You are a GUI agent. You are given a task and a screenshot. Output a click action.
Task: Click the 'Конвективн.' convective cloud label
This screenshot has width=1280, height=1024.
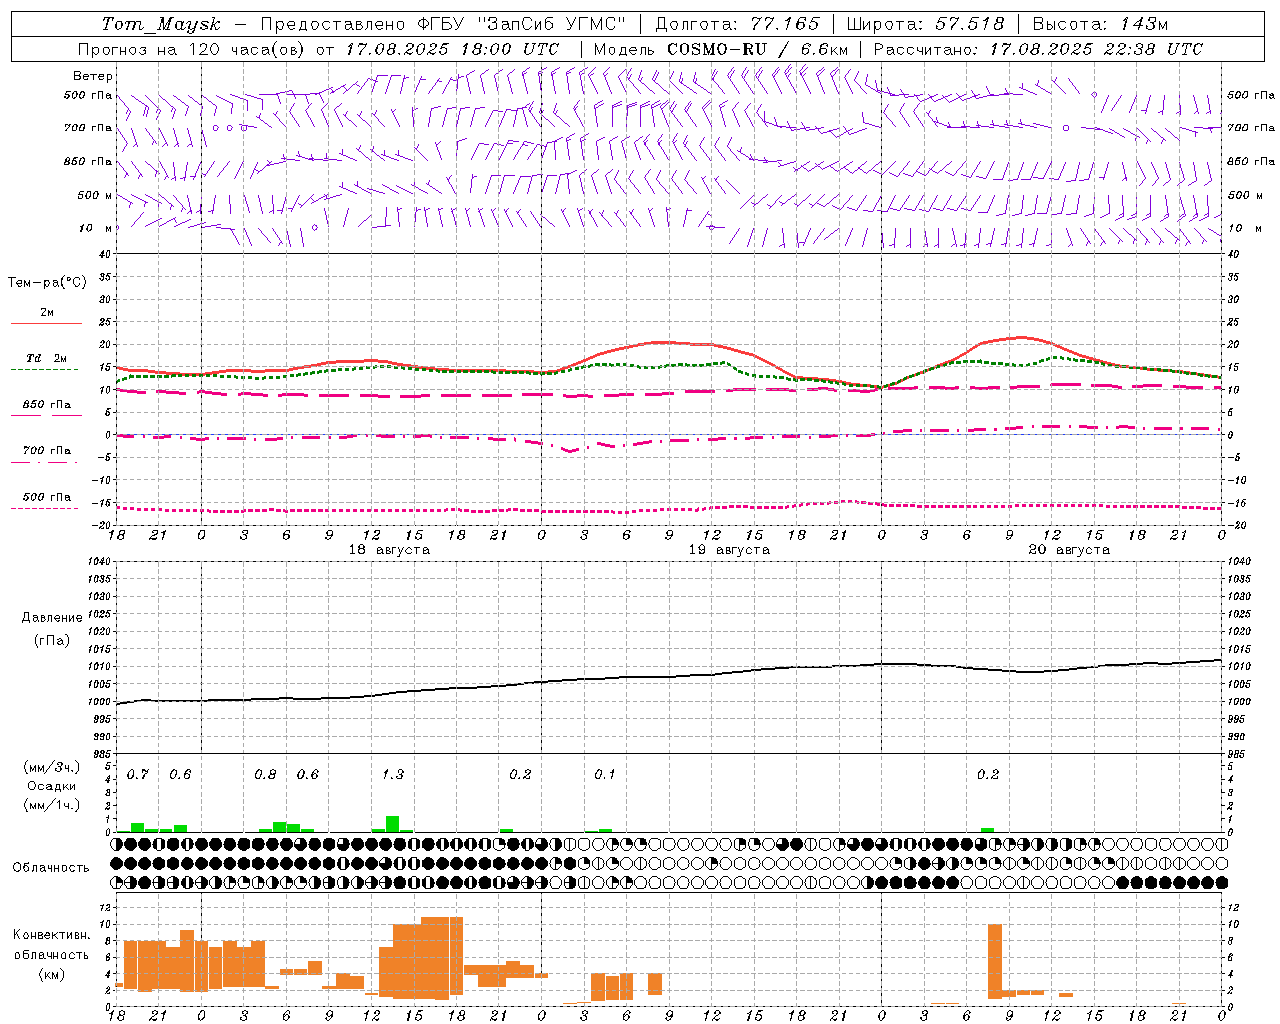click(x=52, y=935)
